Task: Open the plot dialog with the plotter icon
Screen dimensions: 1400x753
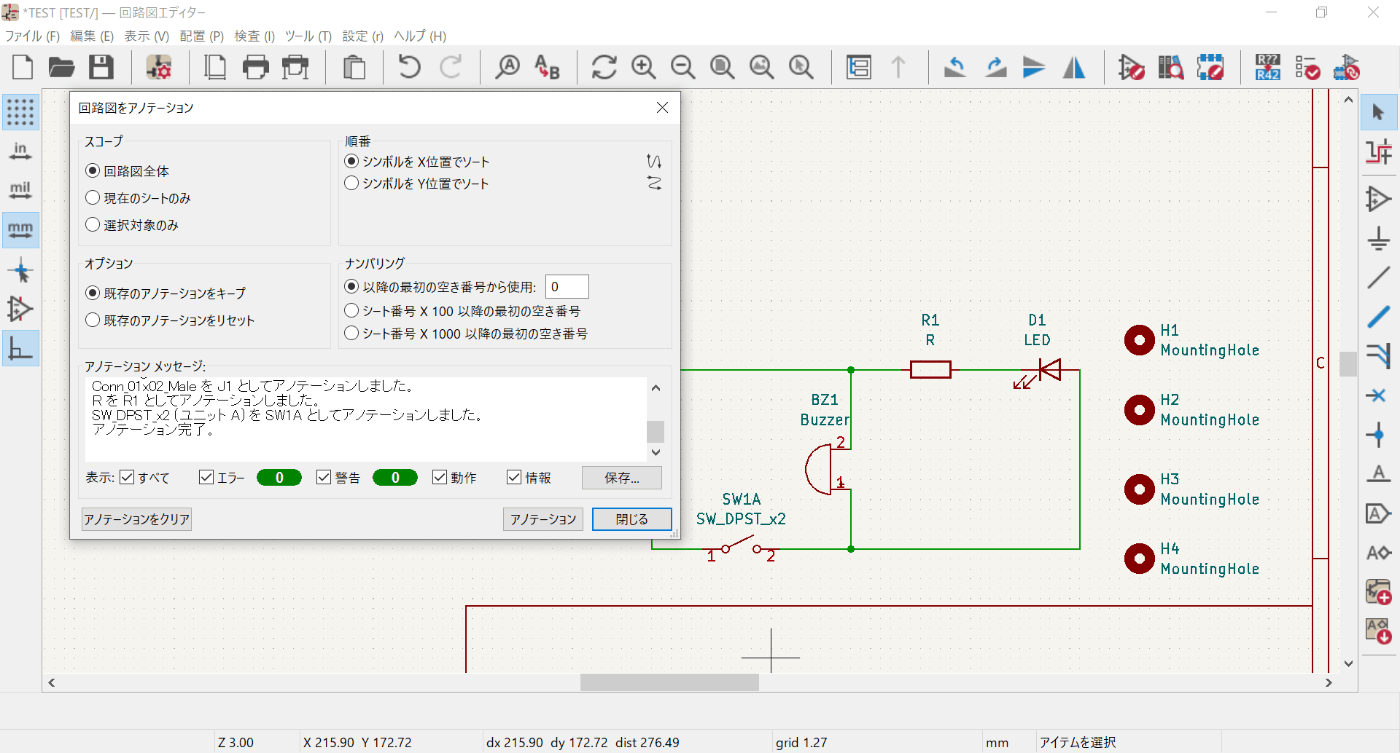Action: [x=295, y=68]
